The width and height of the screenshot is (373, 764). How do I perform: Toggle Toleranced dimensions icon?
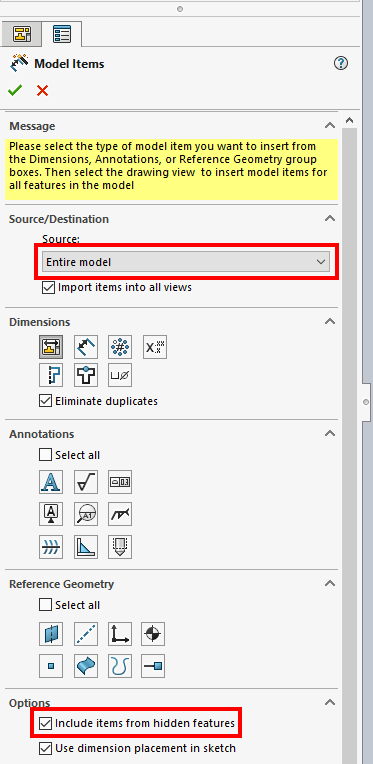click(x=155, y=347)
